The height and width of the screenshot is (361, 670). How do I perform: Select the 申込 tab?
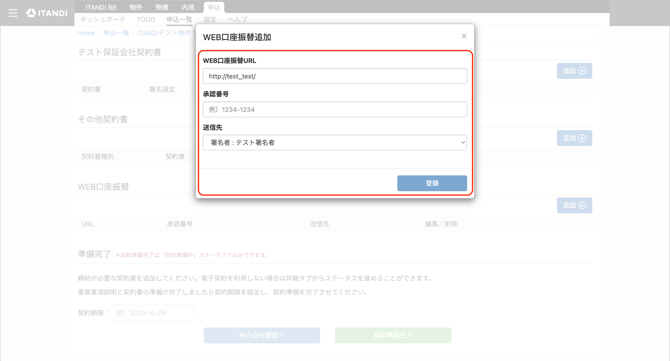[214, 7]
